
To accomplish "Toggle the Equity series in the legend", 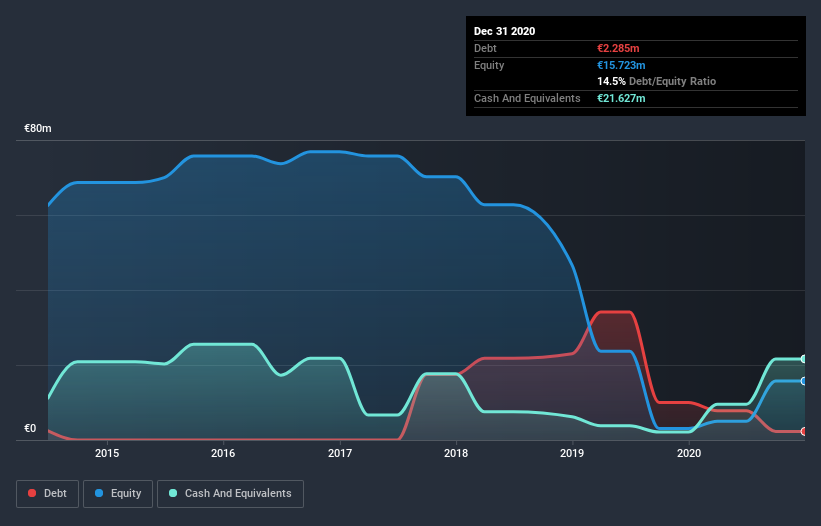I will [x=118, y=494].
